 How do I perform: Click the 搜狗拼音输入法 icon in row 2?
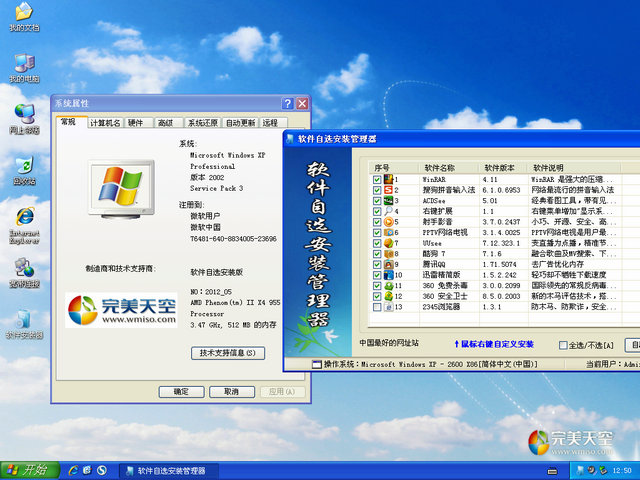(388, 190)
